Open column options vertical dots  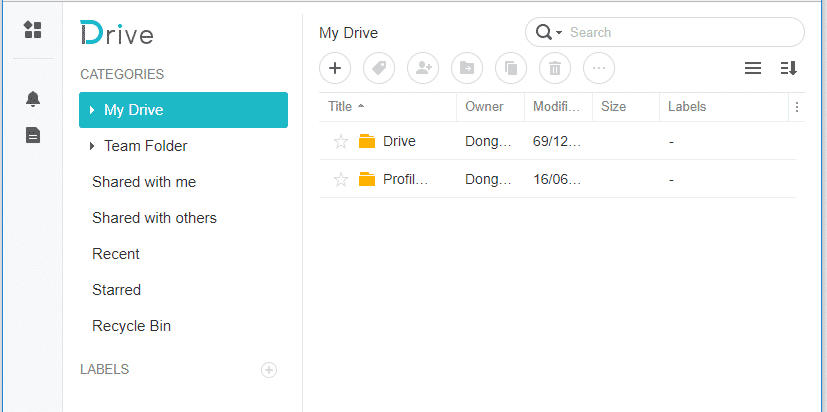pos(797,107)
